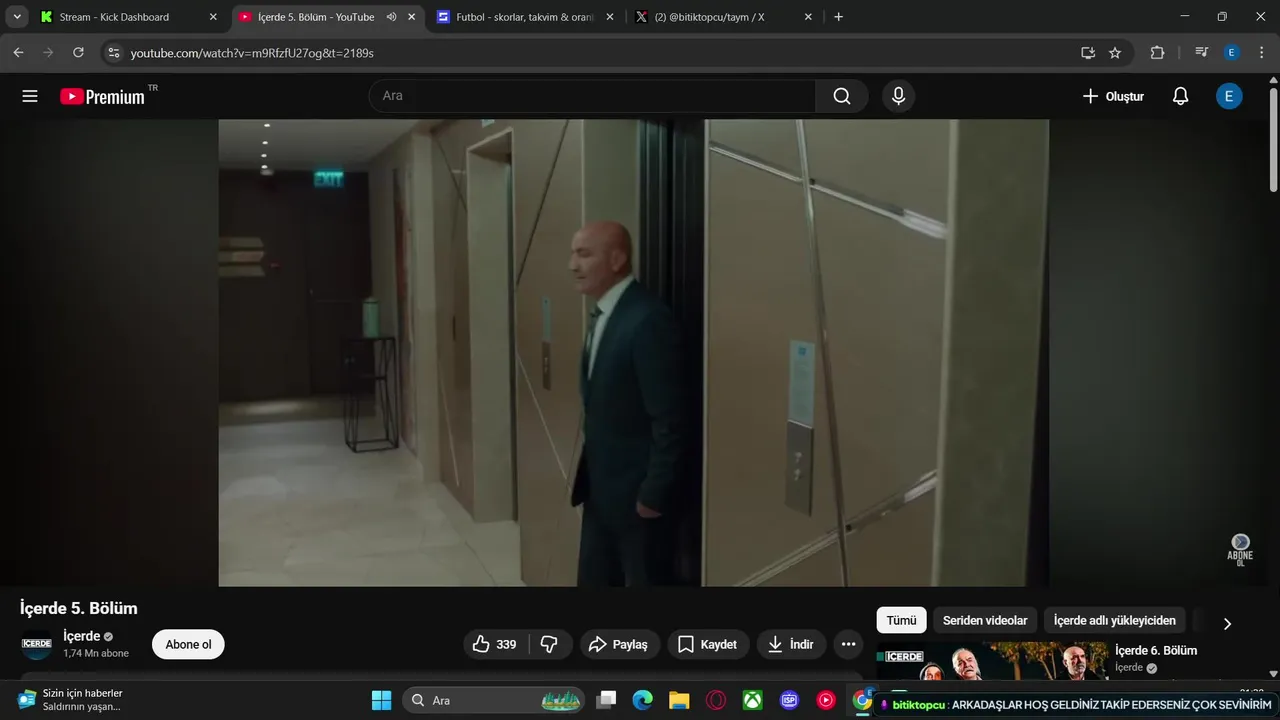
Task: Click the magnifier search button beside Ara field
Action: 842,96
